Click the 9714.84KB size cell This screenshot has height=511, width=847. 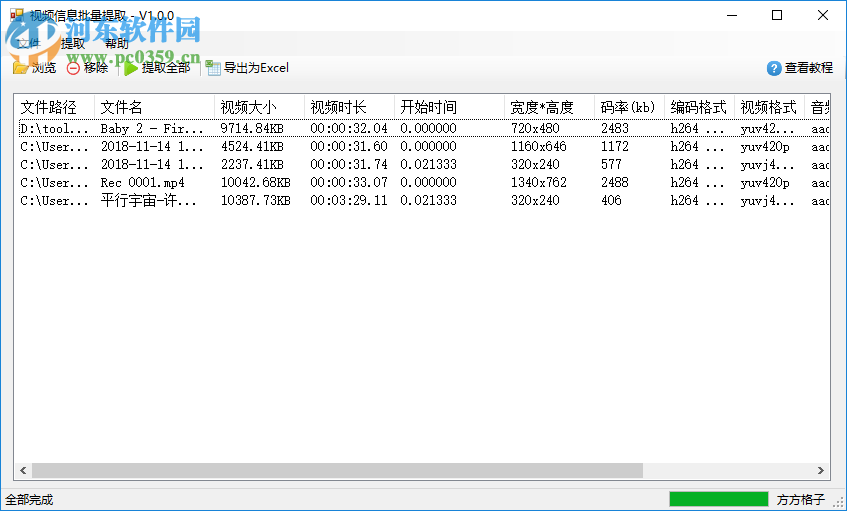click(252, 129)
